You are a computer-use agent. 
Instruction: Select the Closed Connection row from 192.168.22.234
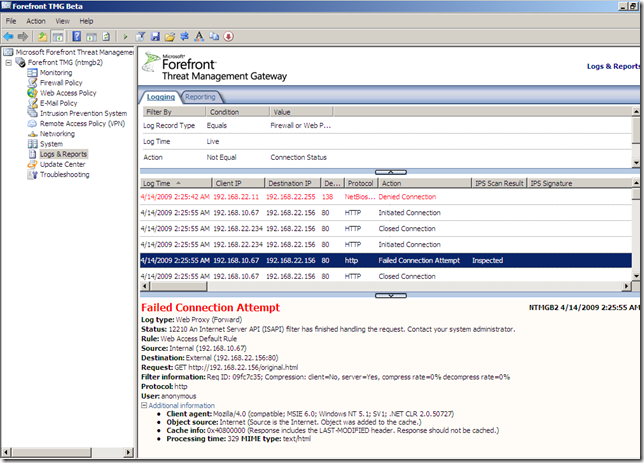click(x=385, y=229)
